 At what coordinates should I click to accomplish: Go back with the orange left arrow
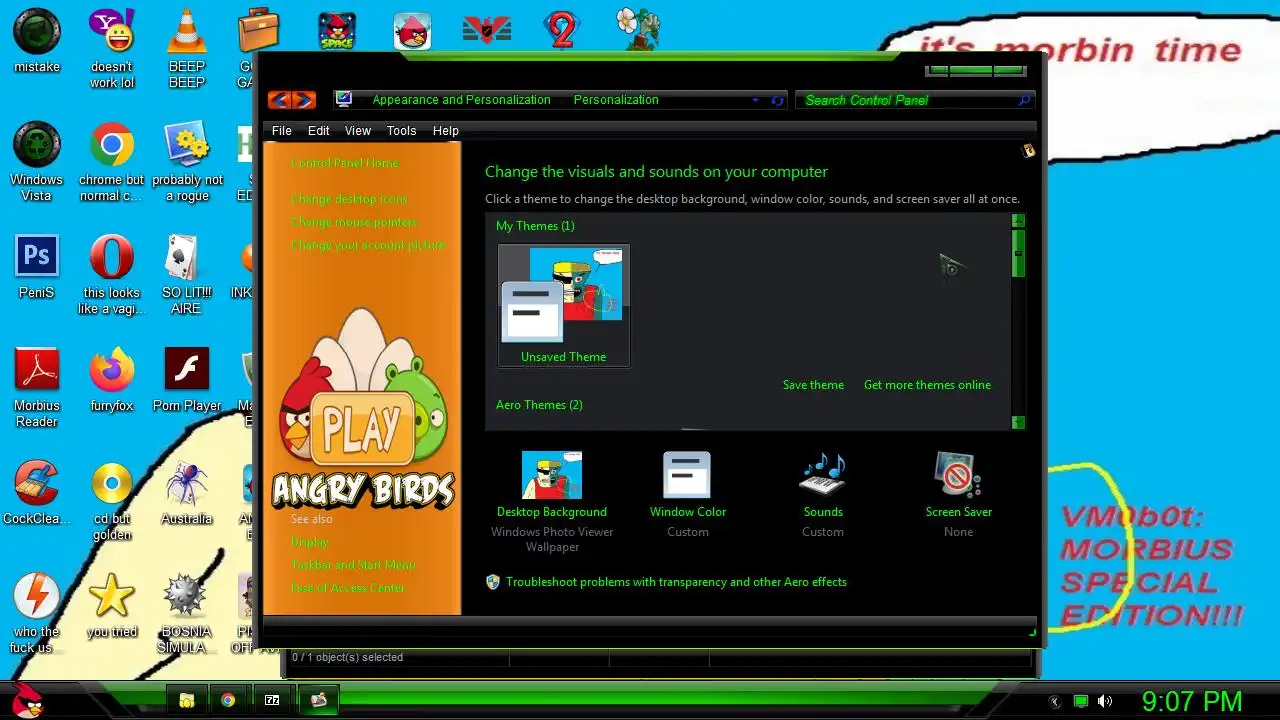click(x=280, y=100)
